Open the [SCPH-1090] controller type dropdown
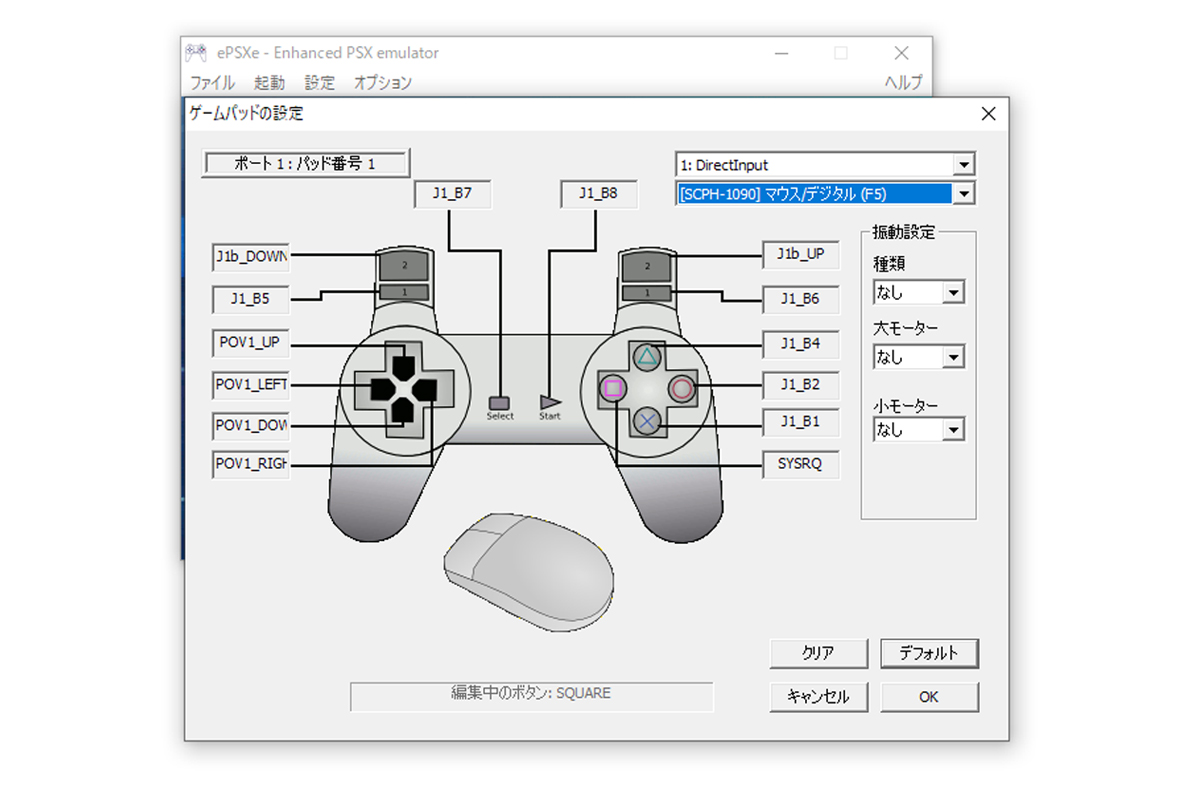This screenshot has height=800, width=1200. point(964,194)
